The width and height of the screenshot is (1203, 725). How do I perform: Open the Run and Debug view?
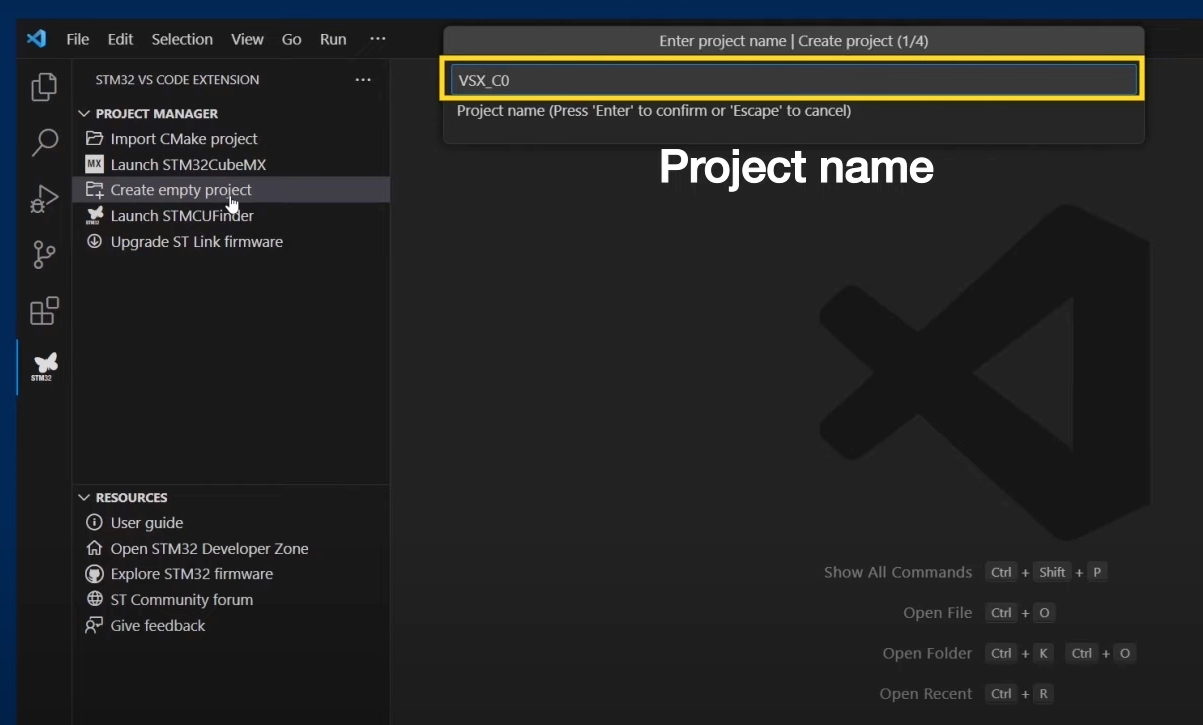point(44,199)
